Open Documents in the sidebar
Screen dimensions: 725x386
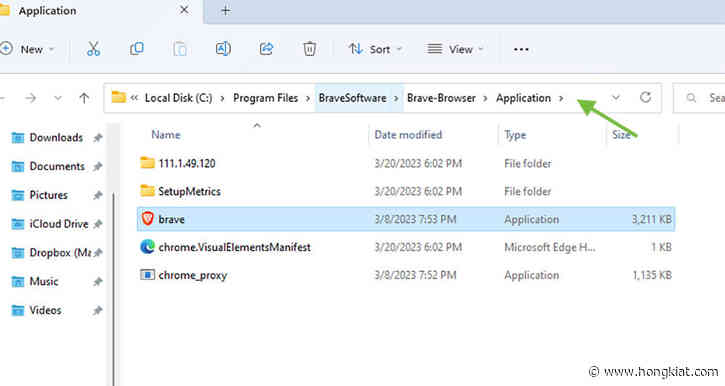(56, 166)
